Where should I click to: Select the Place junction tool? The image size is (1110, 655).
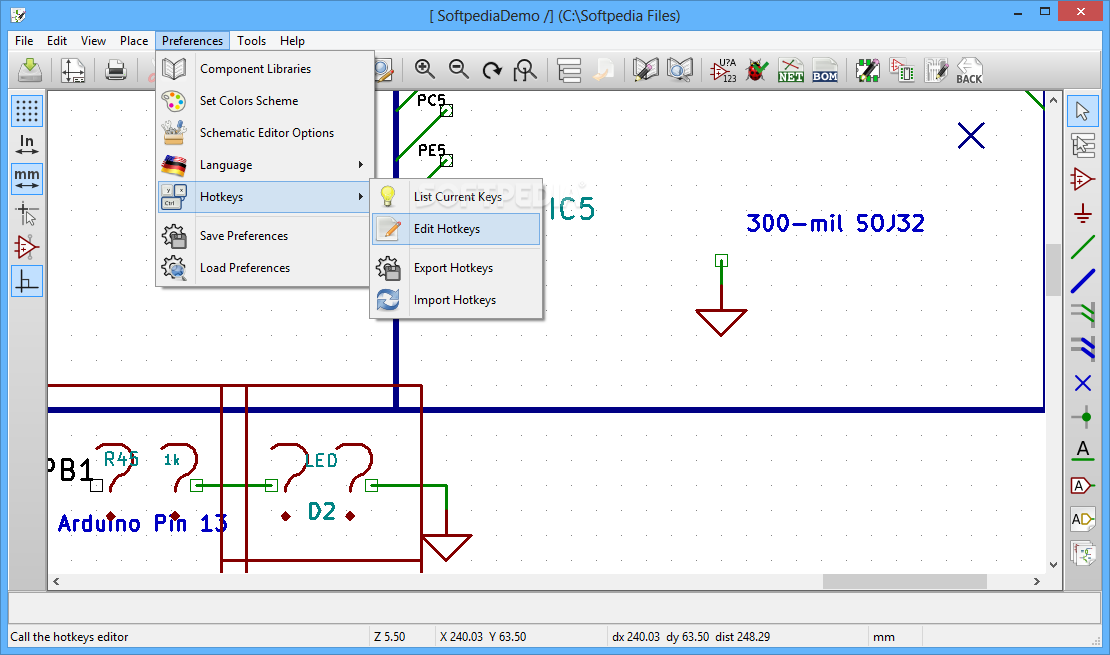tap(1082, 417)
